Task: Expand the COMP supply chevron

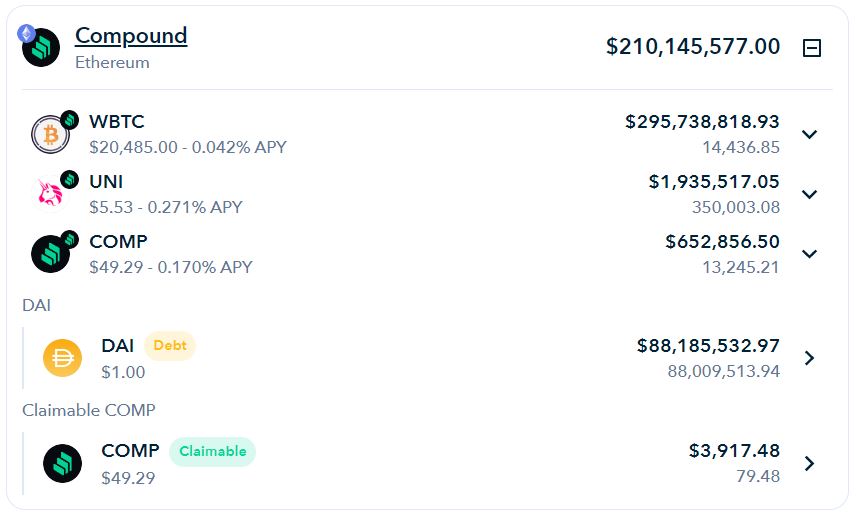Action: click(809, 254)
